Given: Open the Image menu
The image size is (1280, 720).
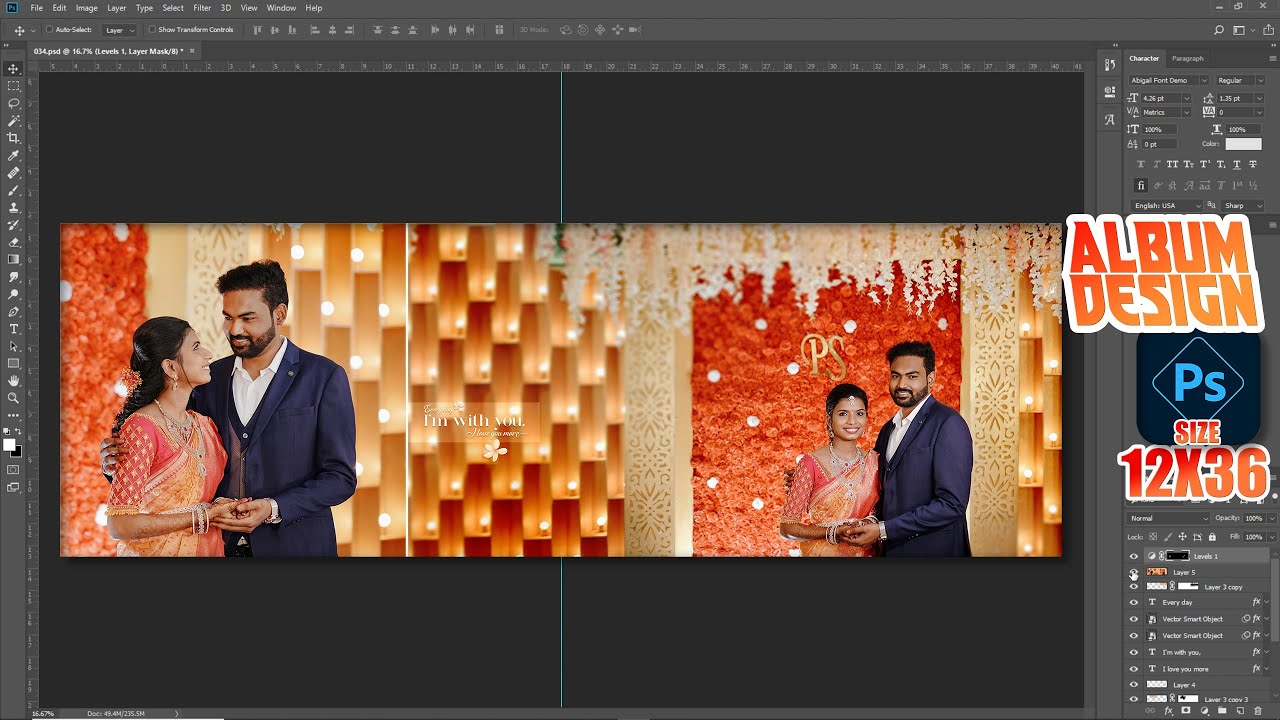Looking at the screenshot, I should (x=87, y=8).
